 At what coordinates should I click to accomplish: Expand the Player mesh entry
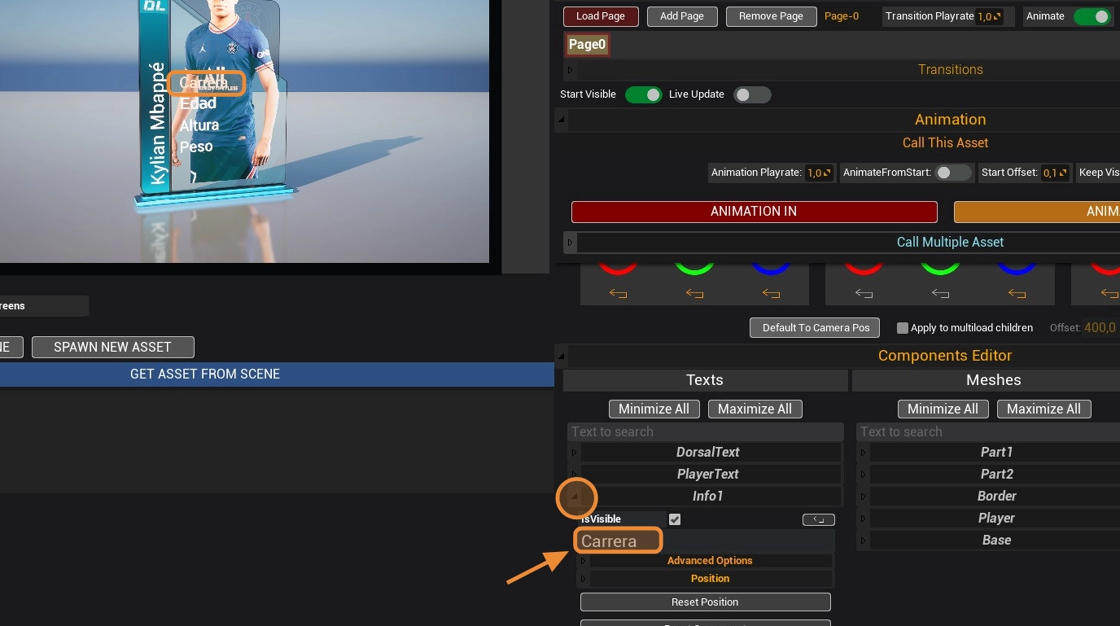point(863,519)
